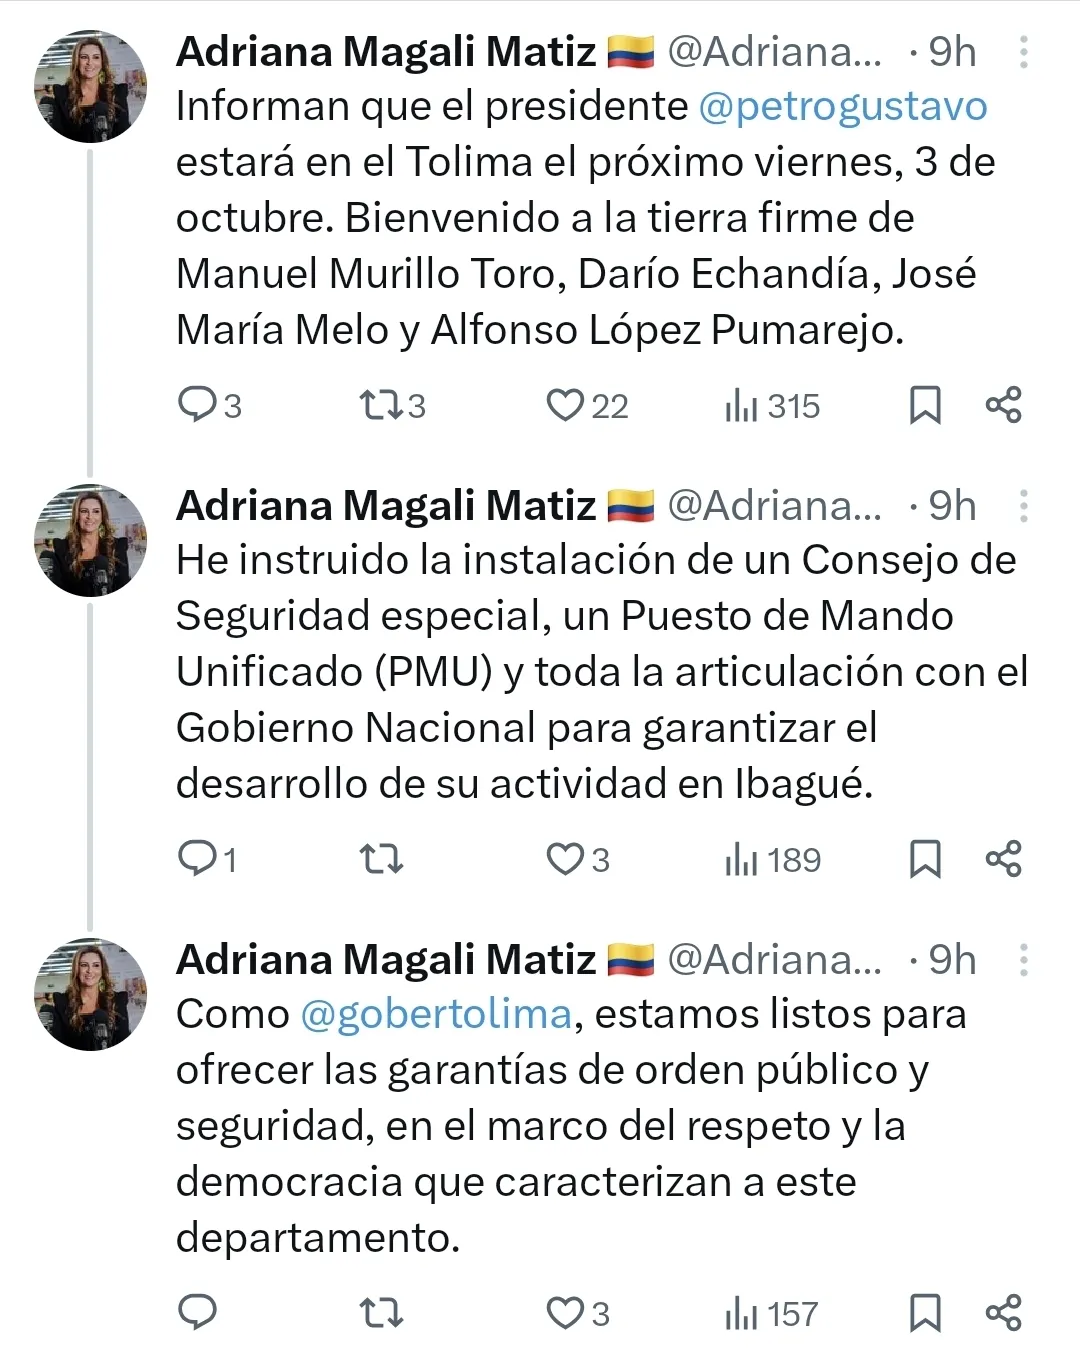Open the @gobertolima mention link
The height and width of the screenshot is (1358, 1080).
(x=436, y=1014)
